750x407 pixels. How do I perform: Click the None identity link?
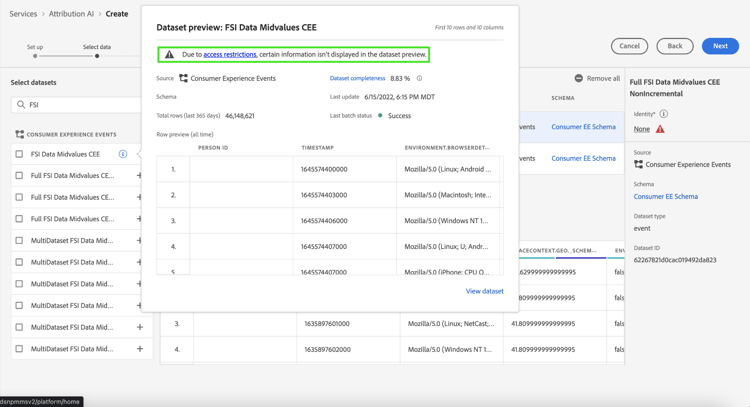point(642,129)
